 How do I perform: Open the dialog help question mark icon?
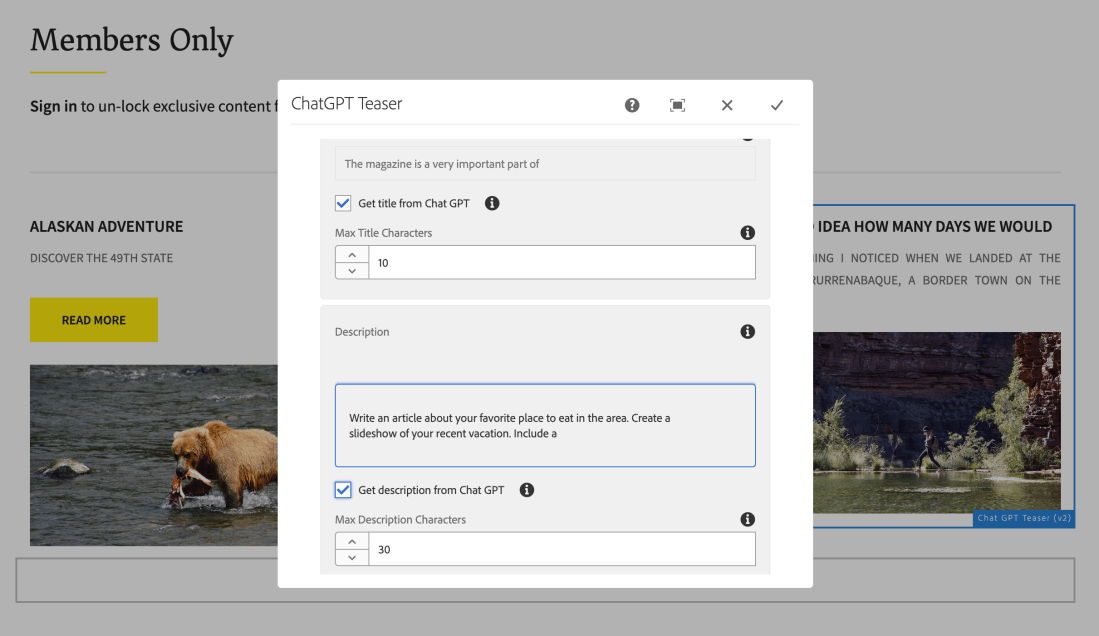[632, 105]
